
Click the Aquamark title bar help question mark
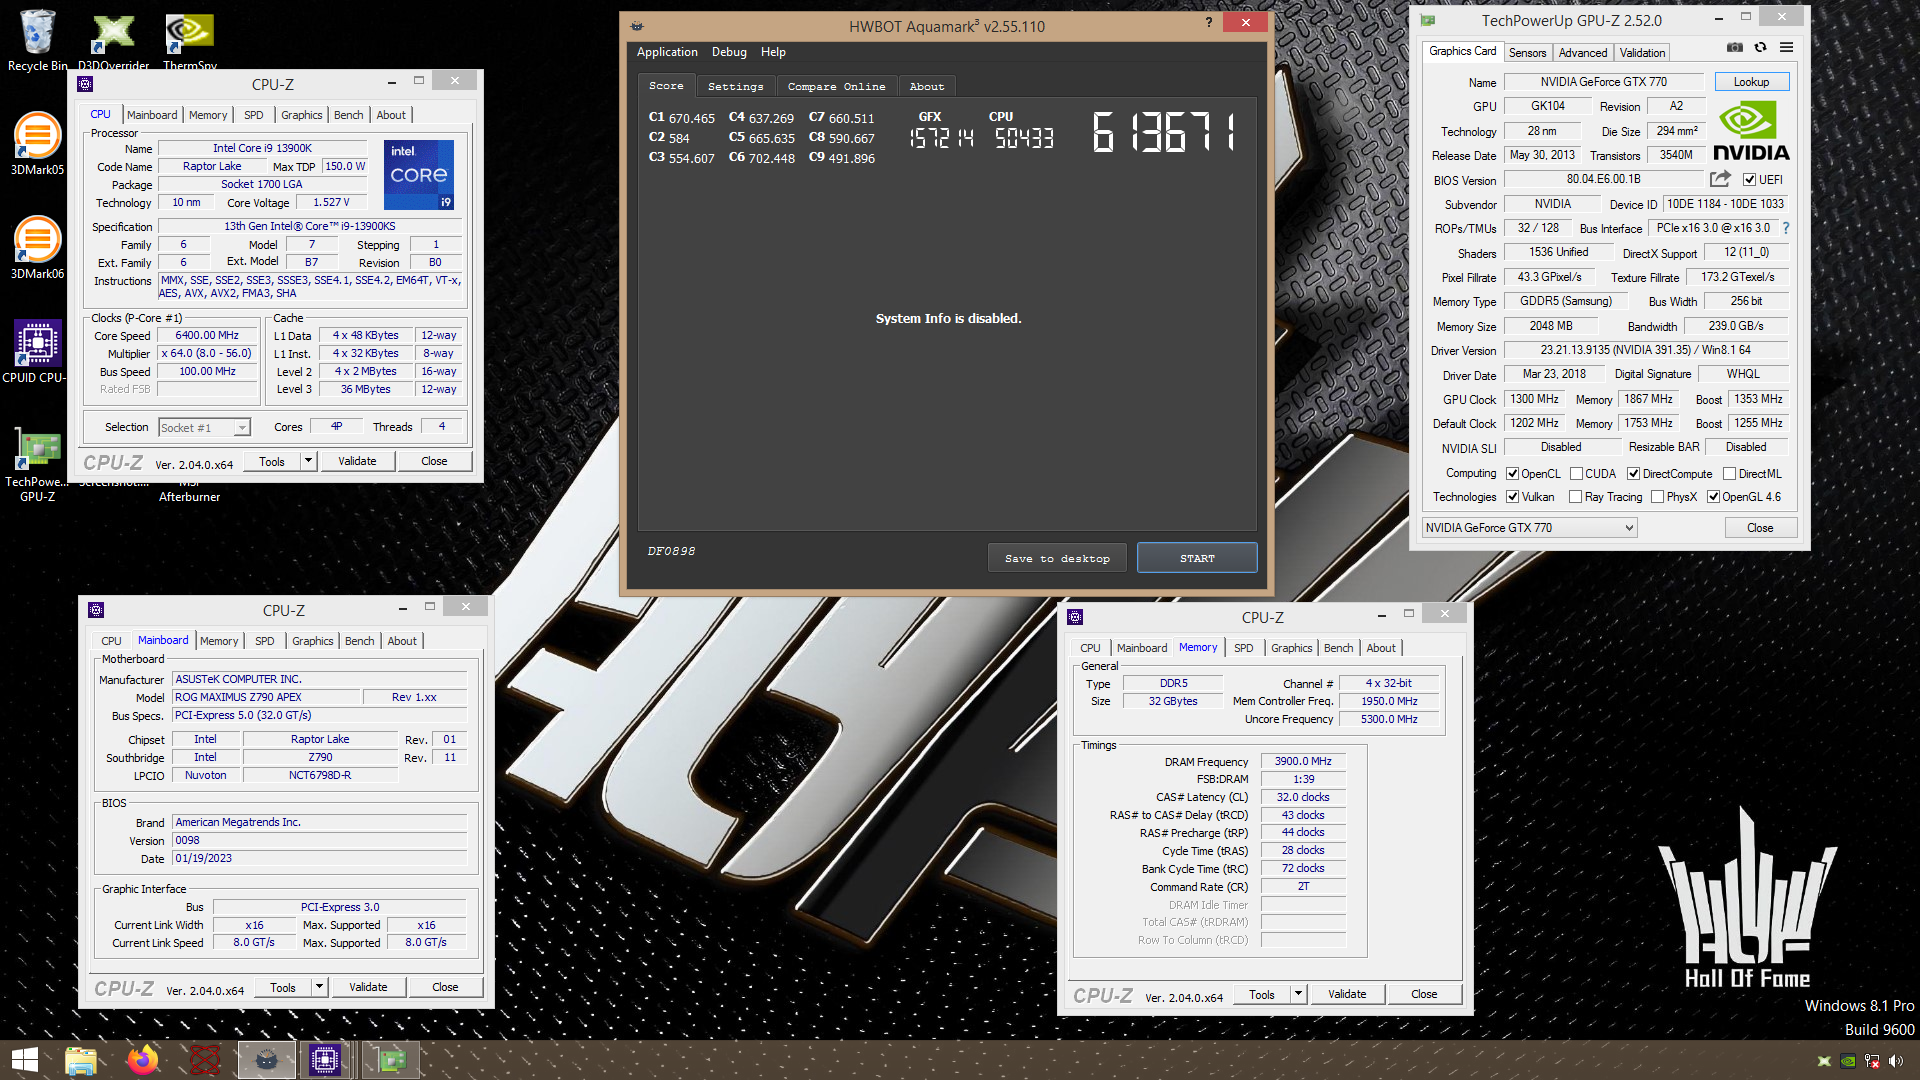pyautogui.click(x=1208, y=22)
